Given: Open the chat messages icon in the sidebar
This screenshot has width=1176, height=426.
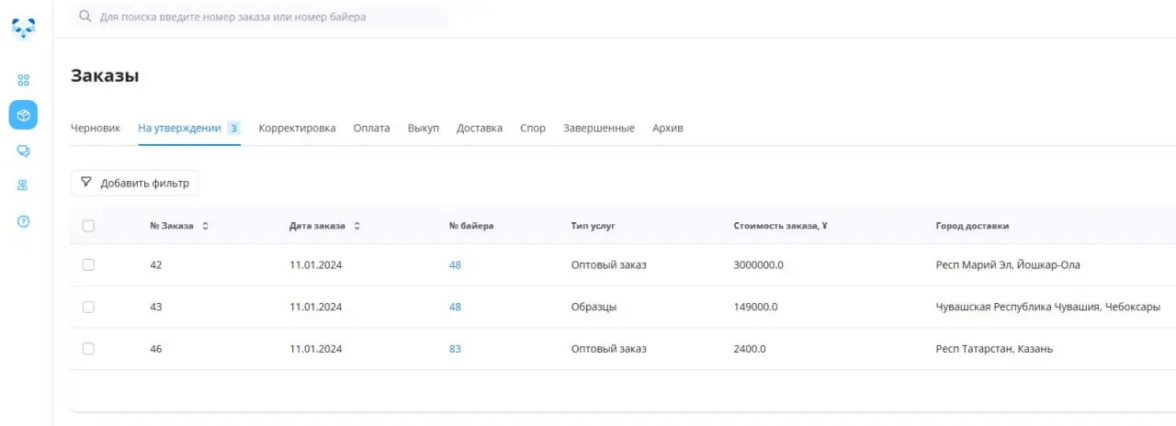Looking at the screenshot, I should click(24, 151).
